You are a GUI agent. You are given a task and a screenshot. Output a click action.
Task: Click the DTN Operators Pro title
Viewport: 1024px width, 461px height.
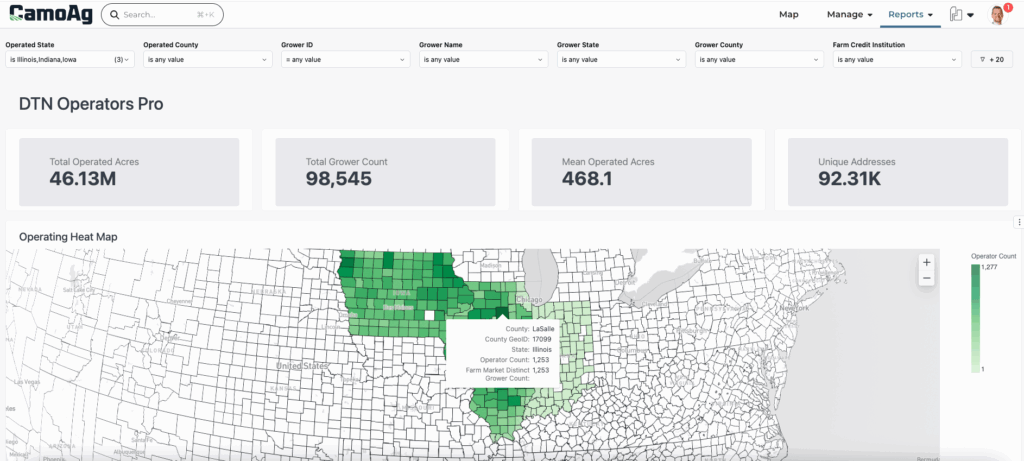tap(91, 104)
